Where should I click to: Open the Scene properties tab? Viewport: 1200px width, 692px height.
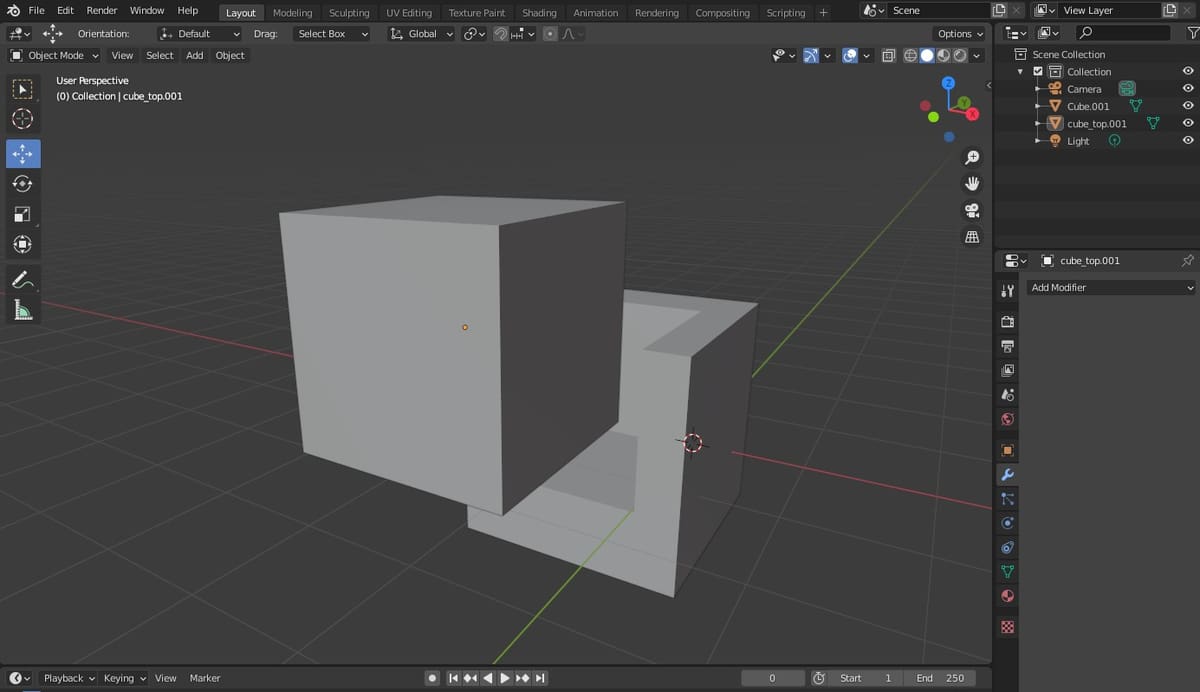click(1007, 395)
